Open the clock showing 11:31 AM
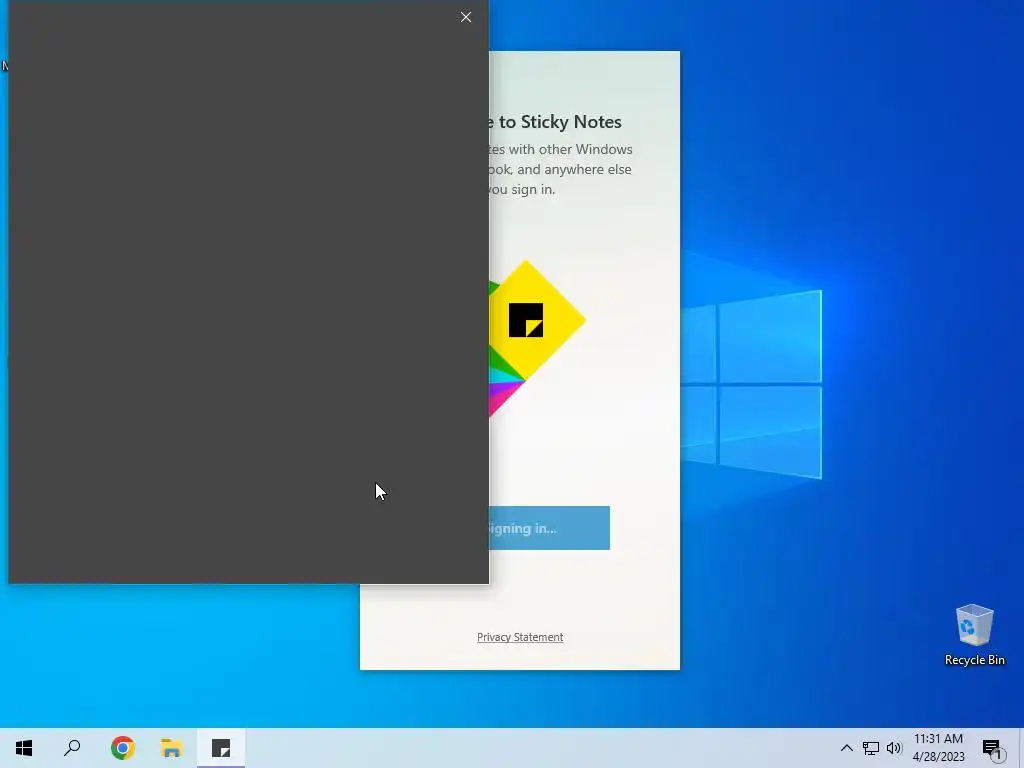The width and height of the screenshot is (1024, 768). pos(938,748)
